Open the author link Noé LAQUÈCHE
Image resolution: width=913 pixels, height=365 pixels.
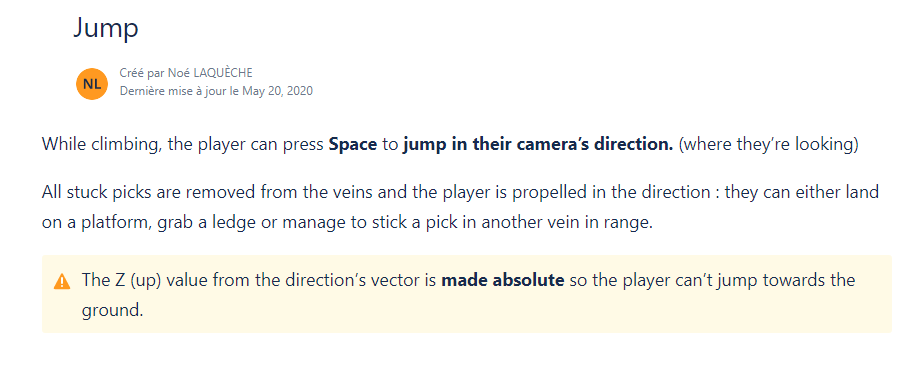tap(210, 73)
